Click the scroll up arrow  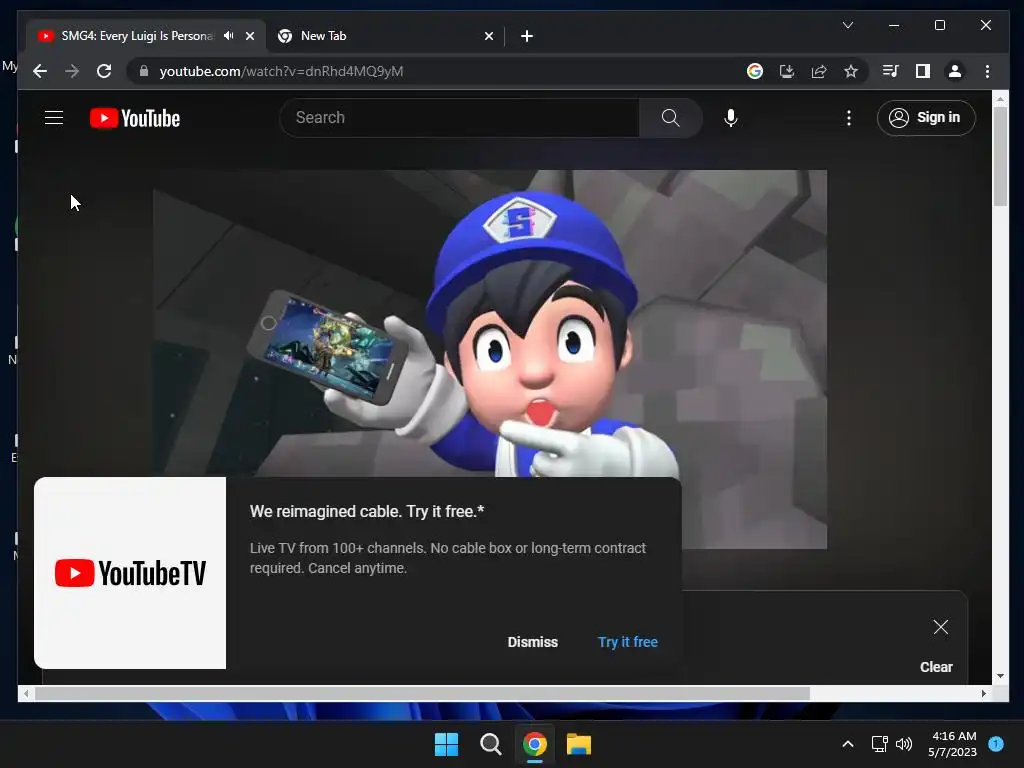pos(1000,99)
